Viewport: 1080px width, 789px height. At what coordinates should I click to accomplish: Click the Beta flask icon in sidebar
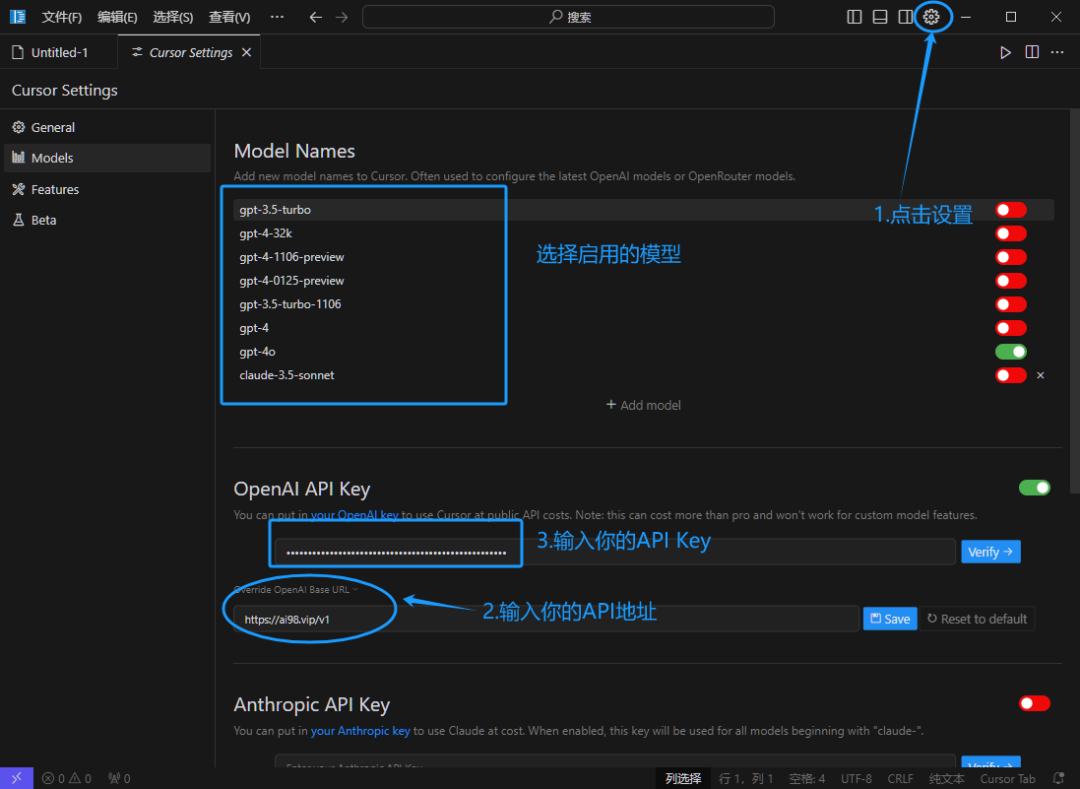(x=19, y=220)
